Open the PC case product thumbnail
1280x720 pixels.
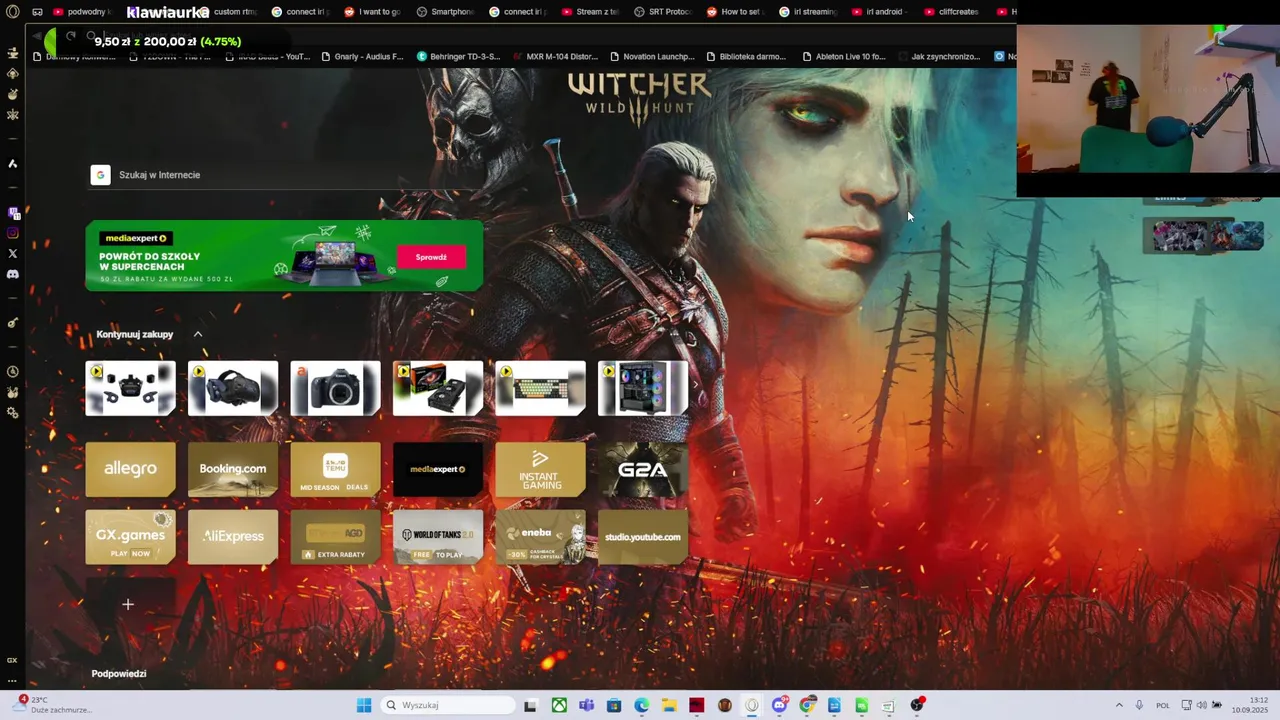coord(643,388)
